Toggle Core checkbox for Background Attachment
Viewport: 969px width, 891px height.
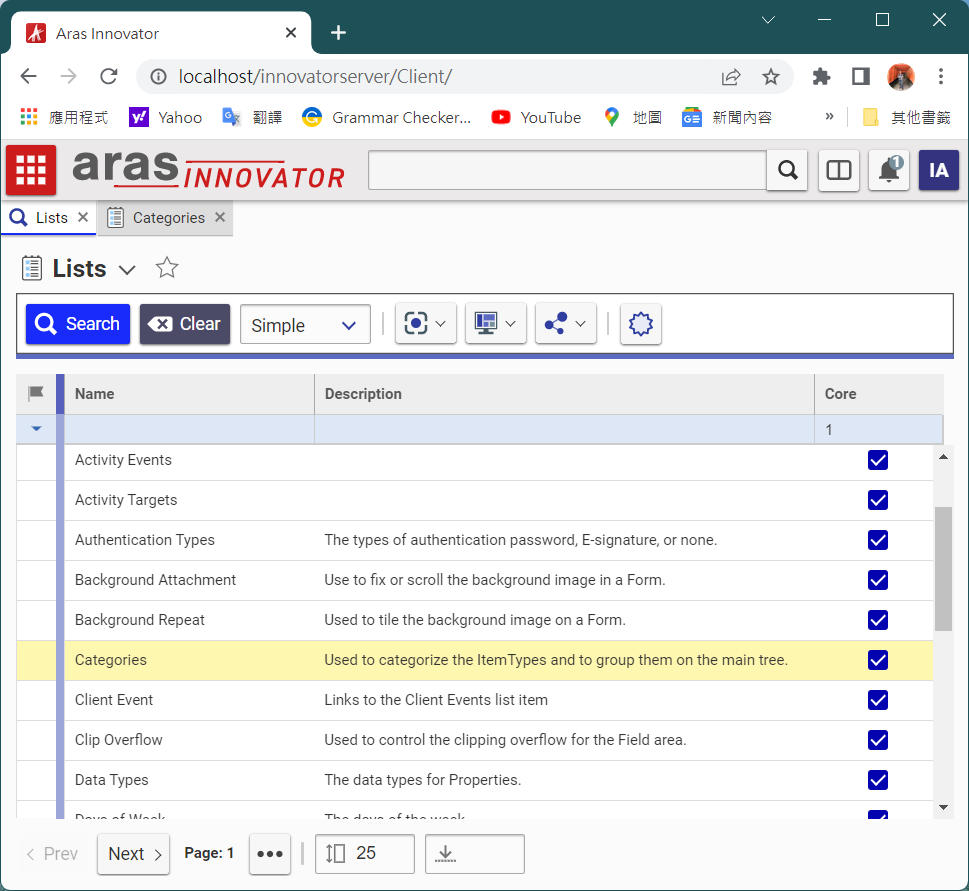(878, 580)
